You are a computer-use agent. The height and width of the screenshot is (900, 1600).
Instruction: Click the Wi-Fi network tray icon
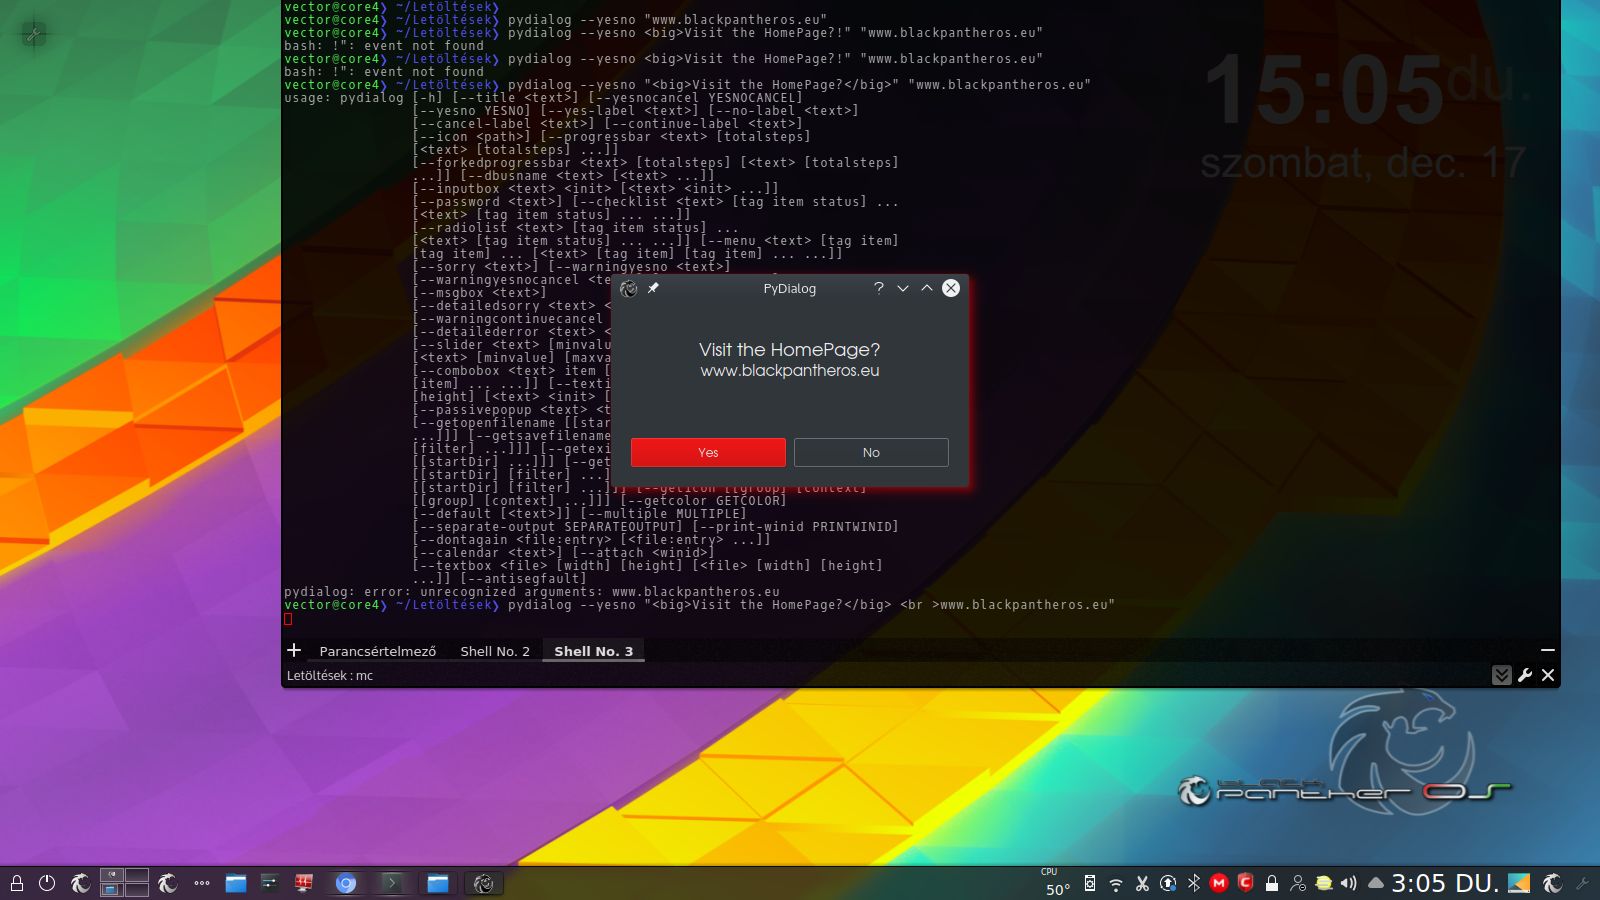pyautogui.click(x=1116, y=883)
